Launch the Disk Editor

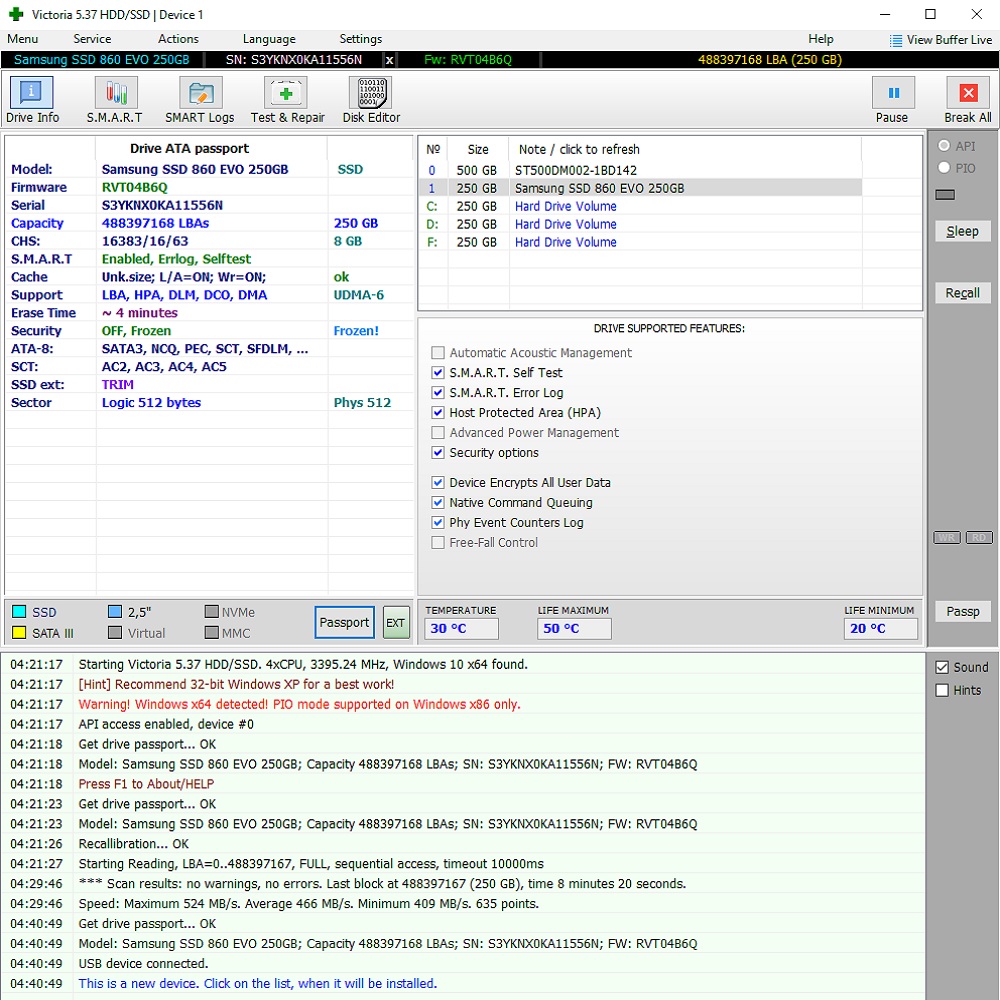click(371, 99)
